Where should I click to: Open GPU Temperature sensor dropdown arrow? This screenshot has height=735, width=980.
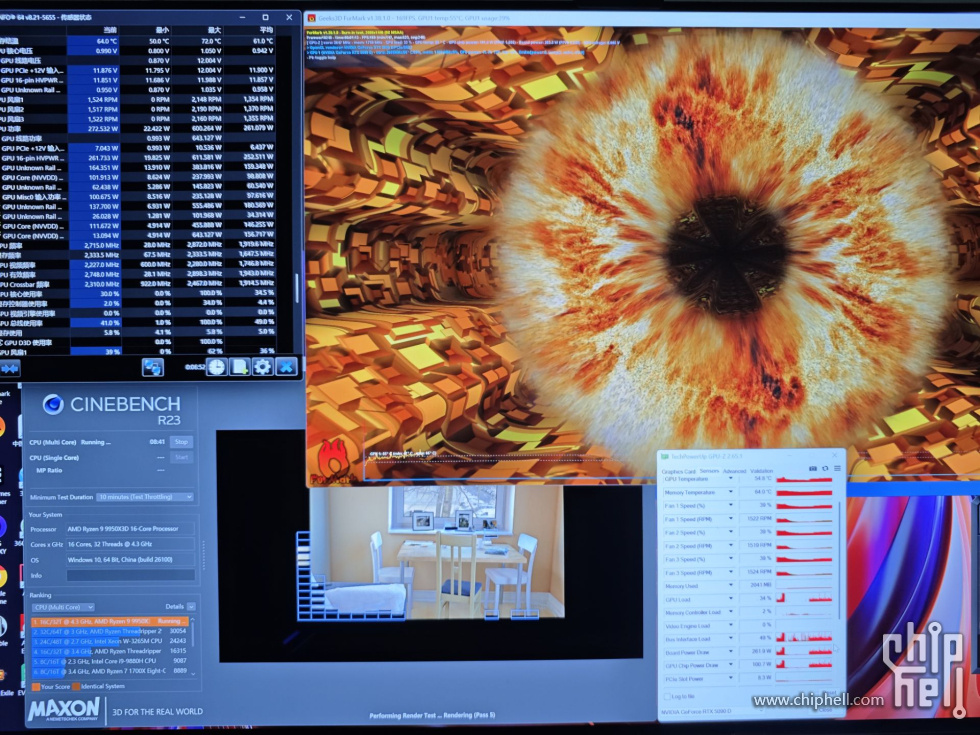click(x=731, y=479)
